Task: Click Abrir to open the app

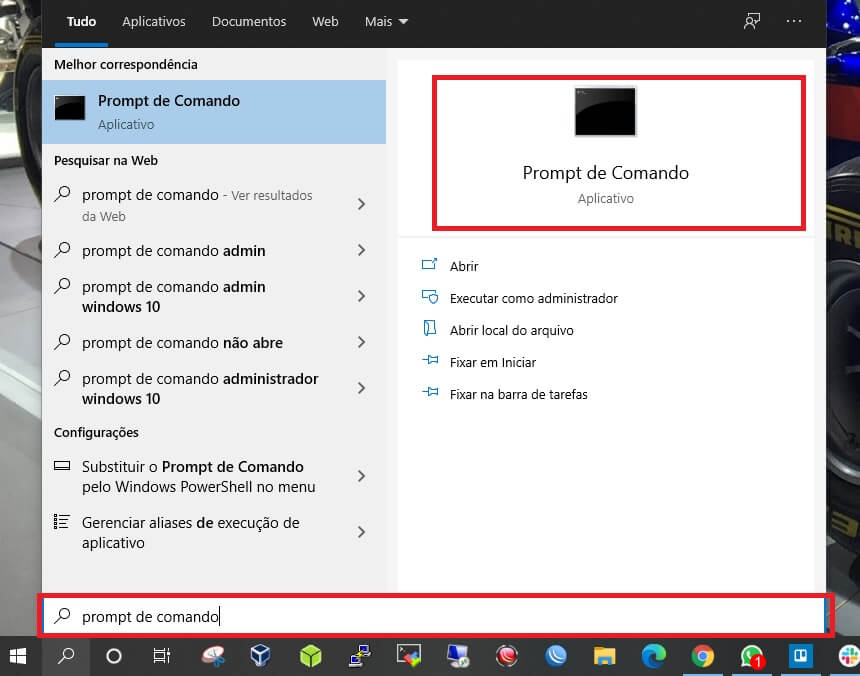Action: 464,266
